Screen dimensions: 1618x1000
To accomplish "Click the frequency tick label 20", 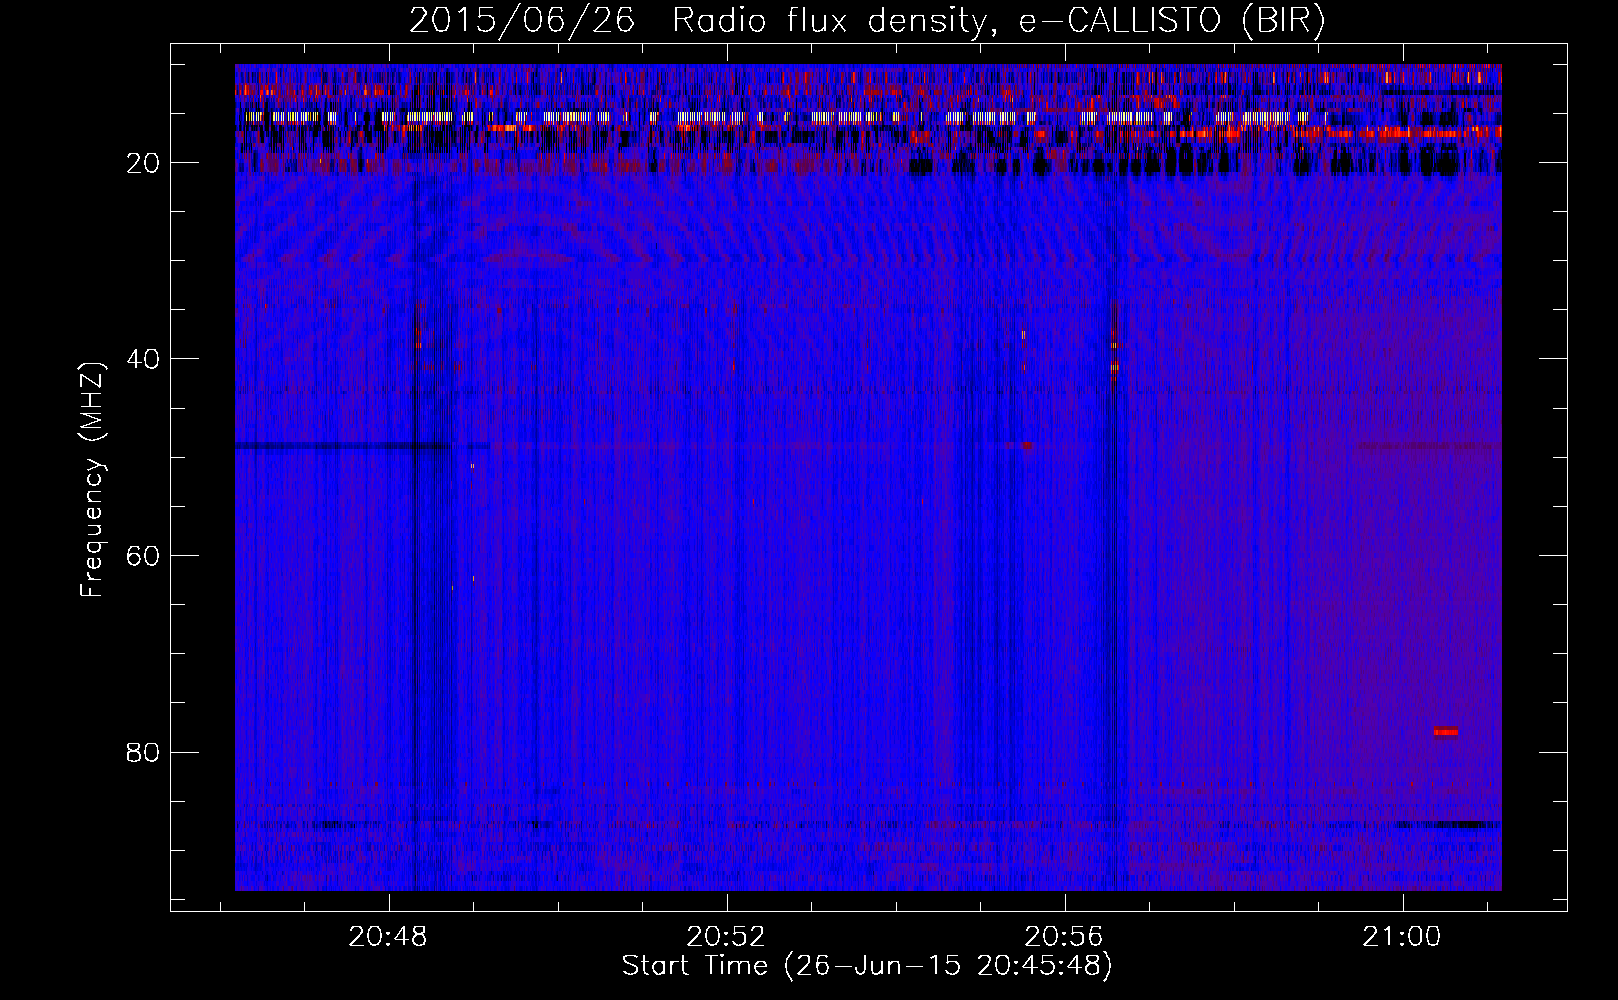I will coord(144,163).
